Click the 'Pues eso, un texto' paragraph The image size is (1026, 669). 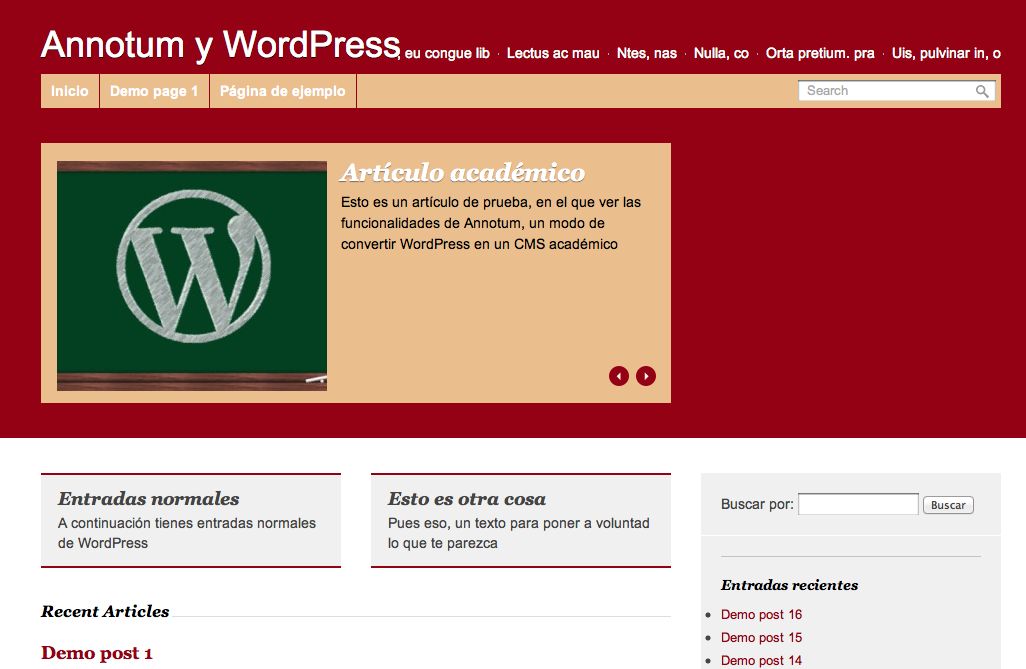click(x=519, y=533)
